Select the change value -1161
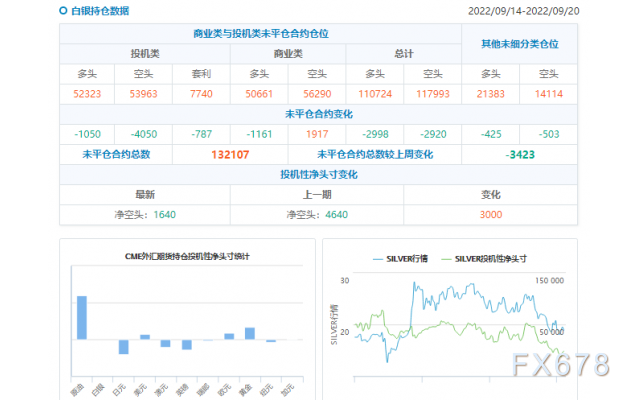This screenshot has width=640, height=400. [259, 134]
